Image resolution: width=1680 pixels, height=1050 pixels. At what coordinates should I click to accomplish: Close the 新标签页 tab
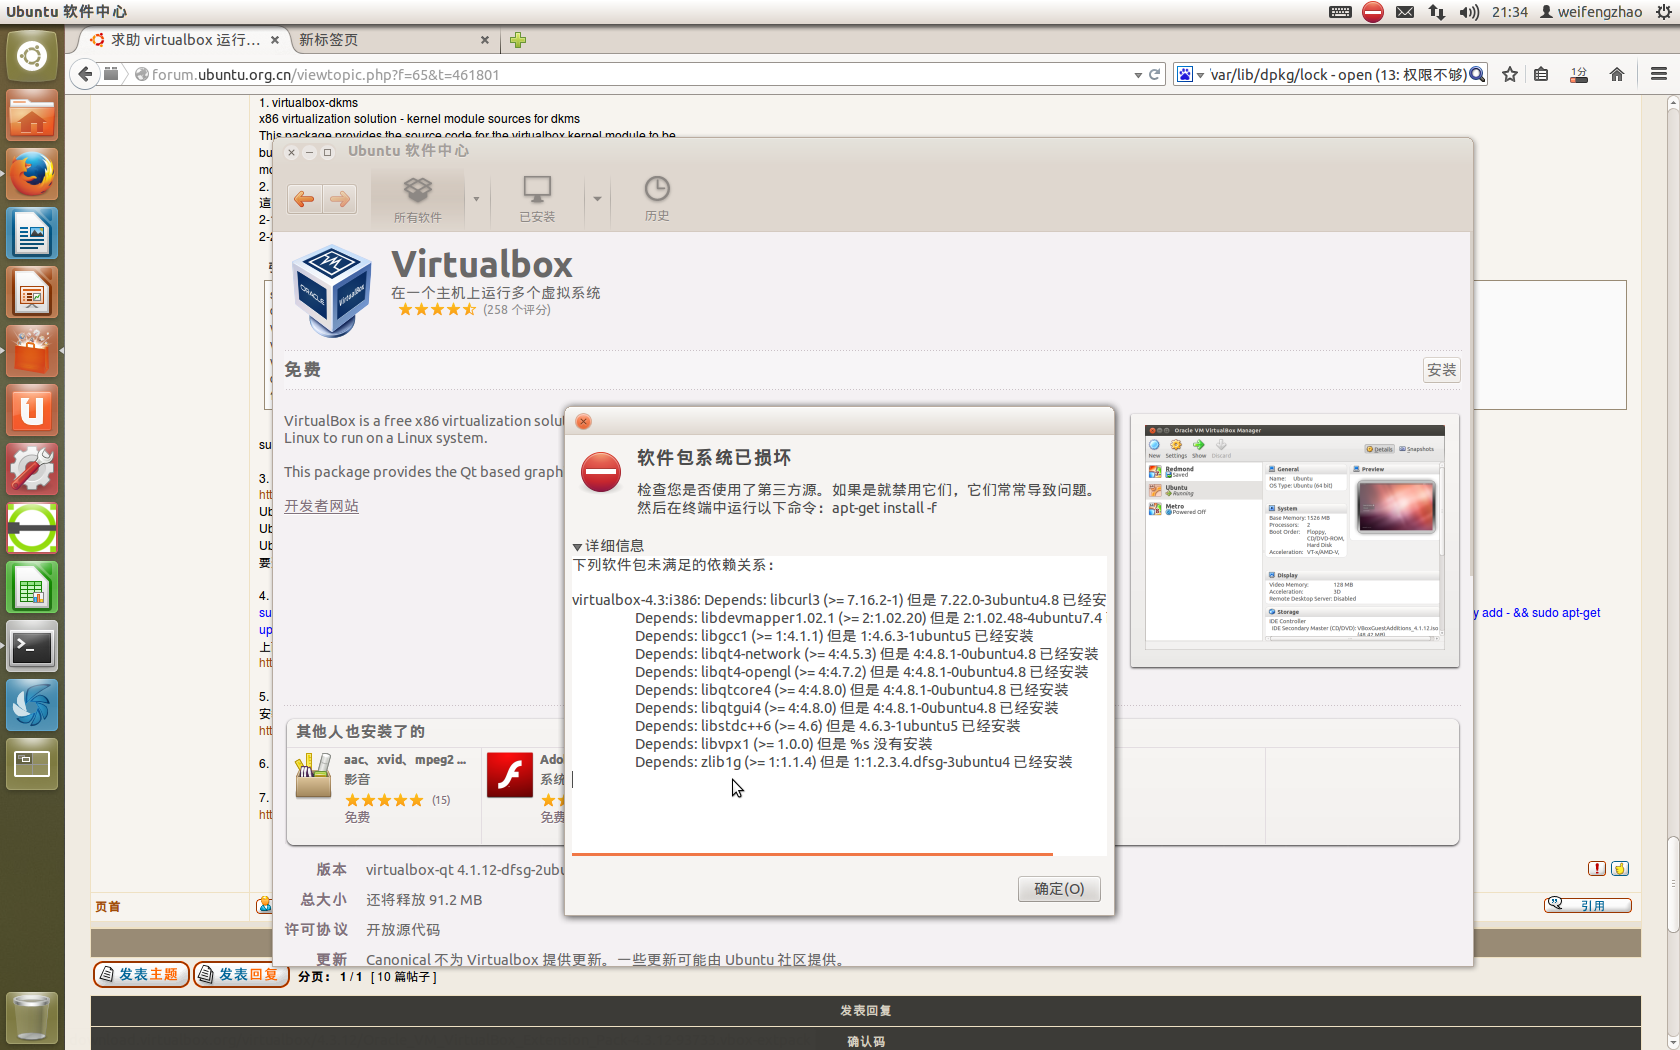pyautogui.click(x=485, y=40)
